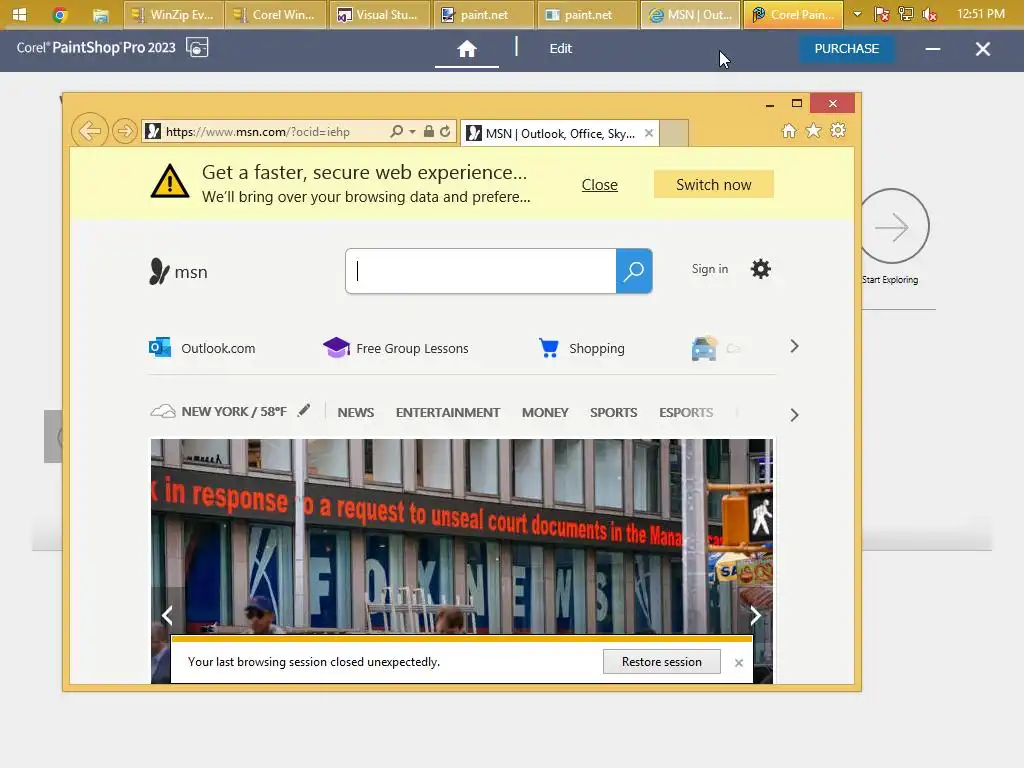Edit the location with the pencil icon

[304, 410]
